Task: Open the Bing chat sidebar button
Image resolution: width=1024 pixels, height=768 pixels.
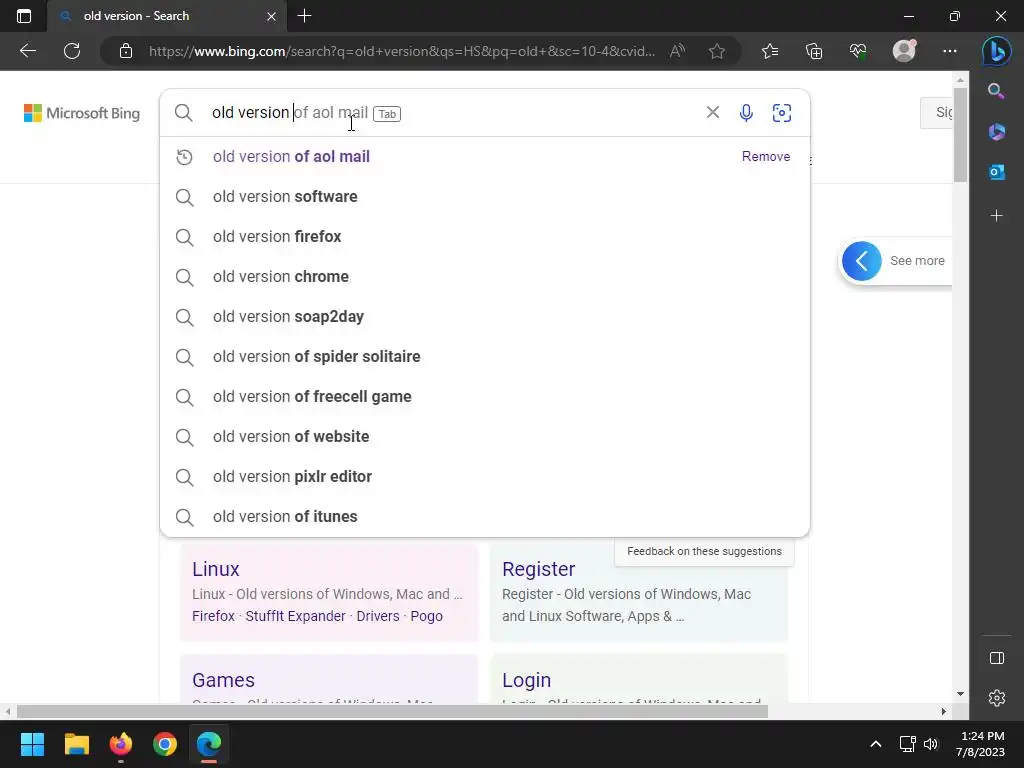Action: [997, 52]
